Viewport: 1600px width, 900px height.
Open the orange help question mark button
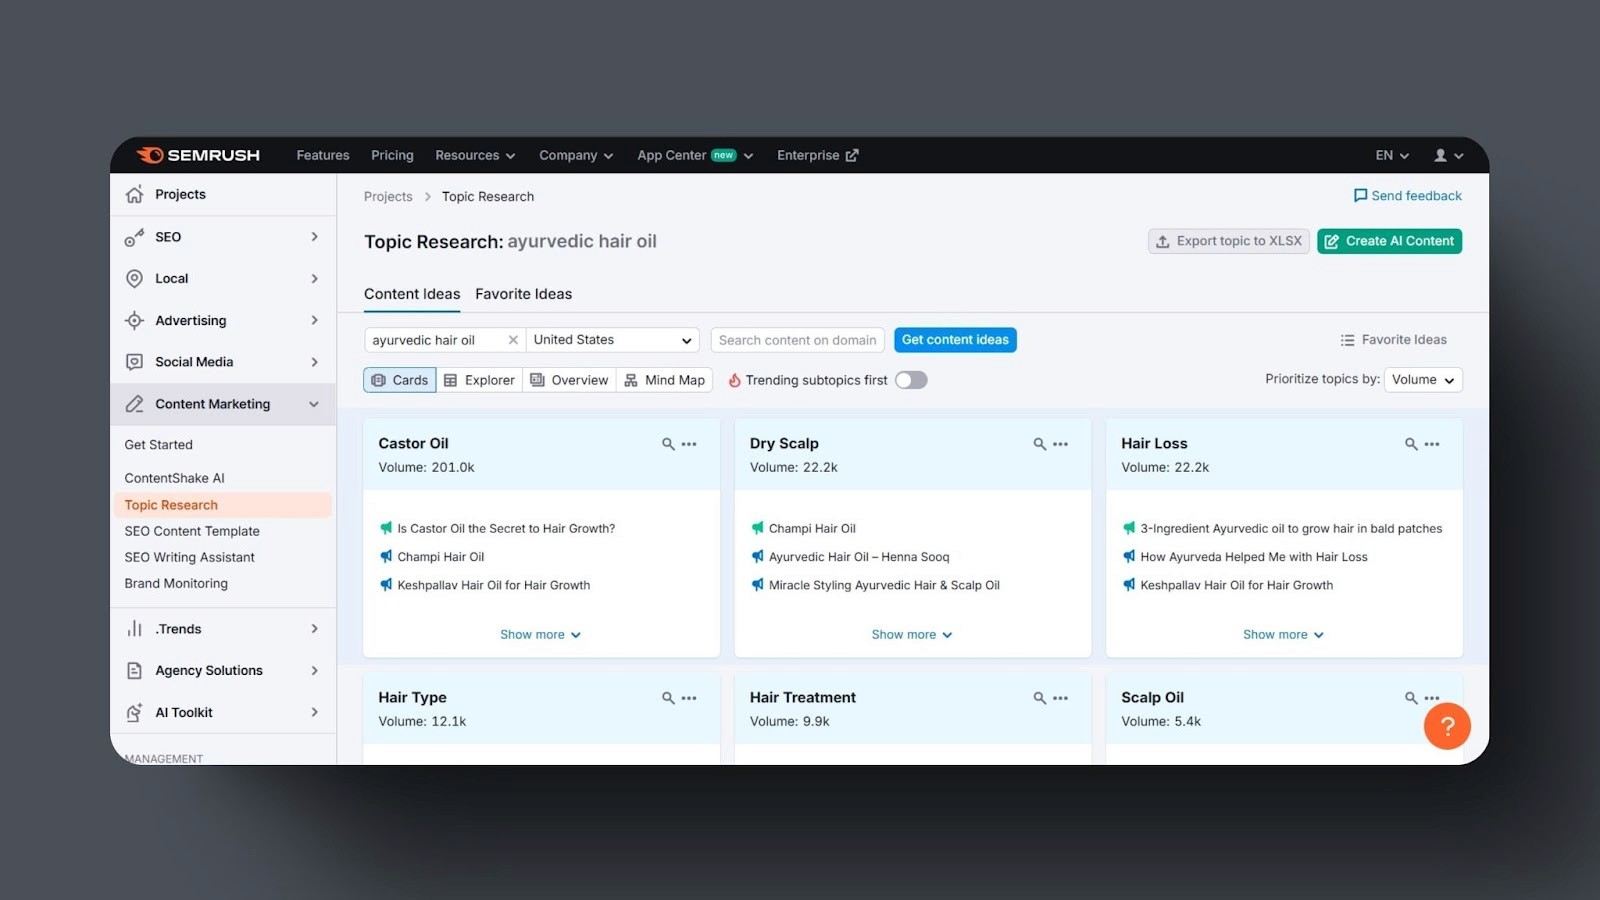[1447, 726]
